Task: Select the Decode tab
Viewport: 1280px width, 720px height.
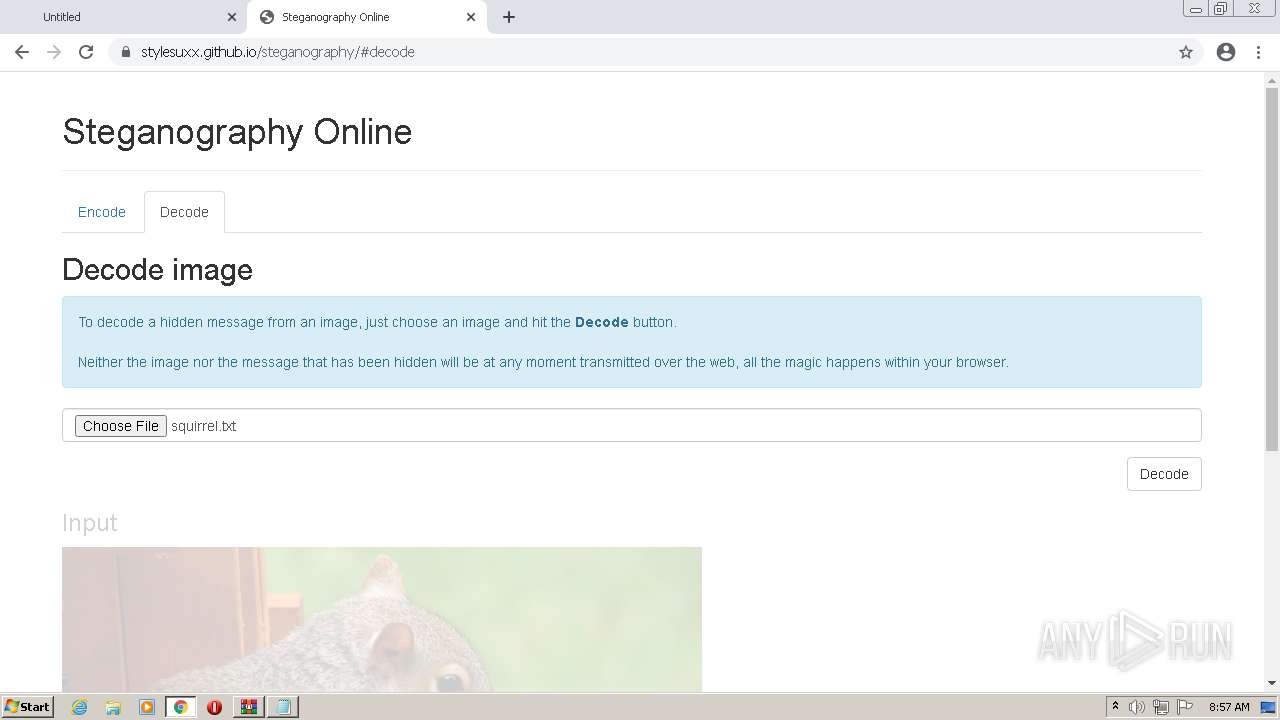Action: click(x=184, y=212)
